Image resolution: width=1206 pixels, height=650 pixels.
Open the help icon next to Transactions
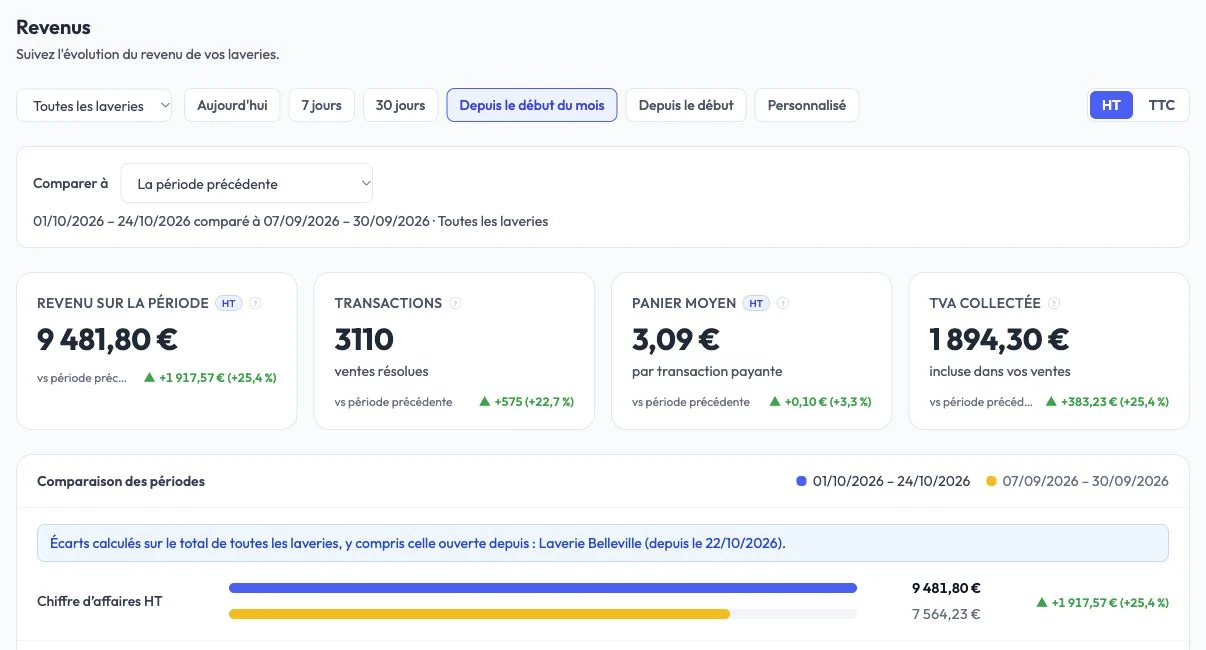tap(456, 303)
